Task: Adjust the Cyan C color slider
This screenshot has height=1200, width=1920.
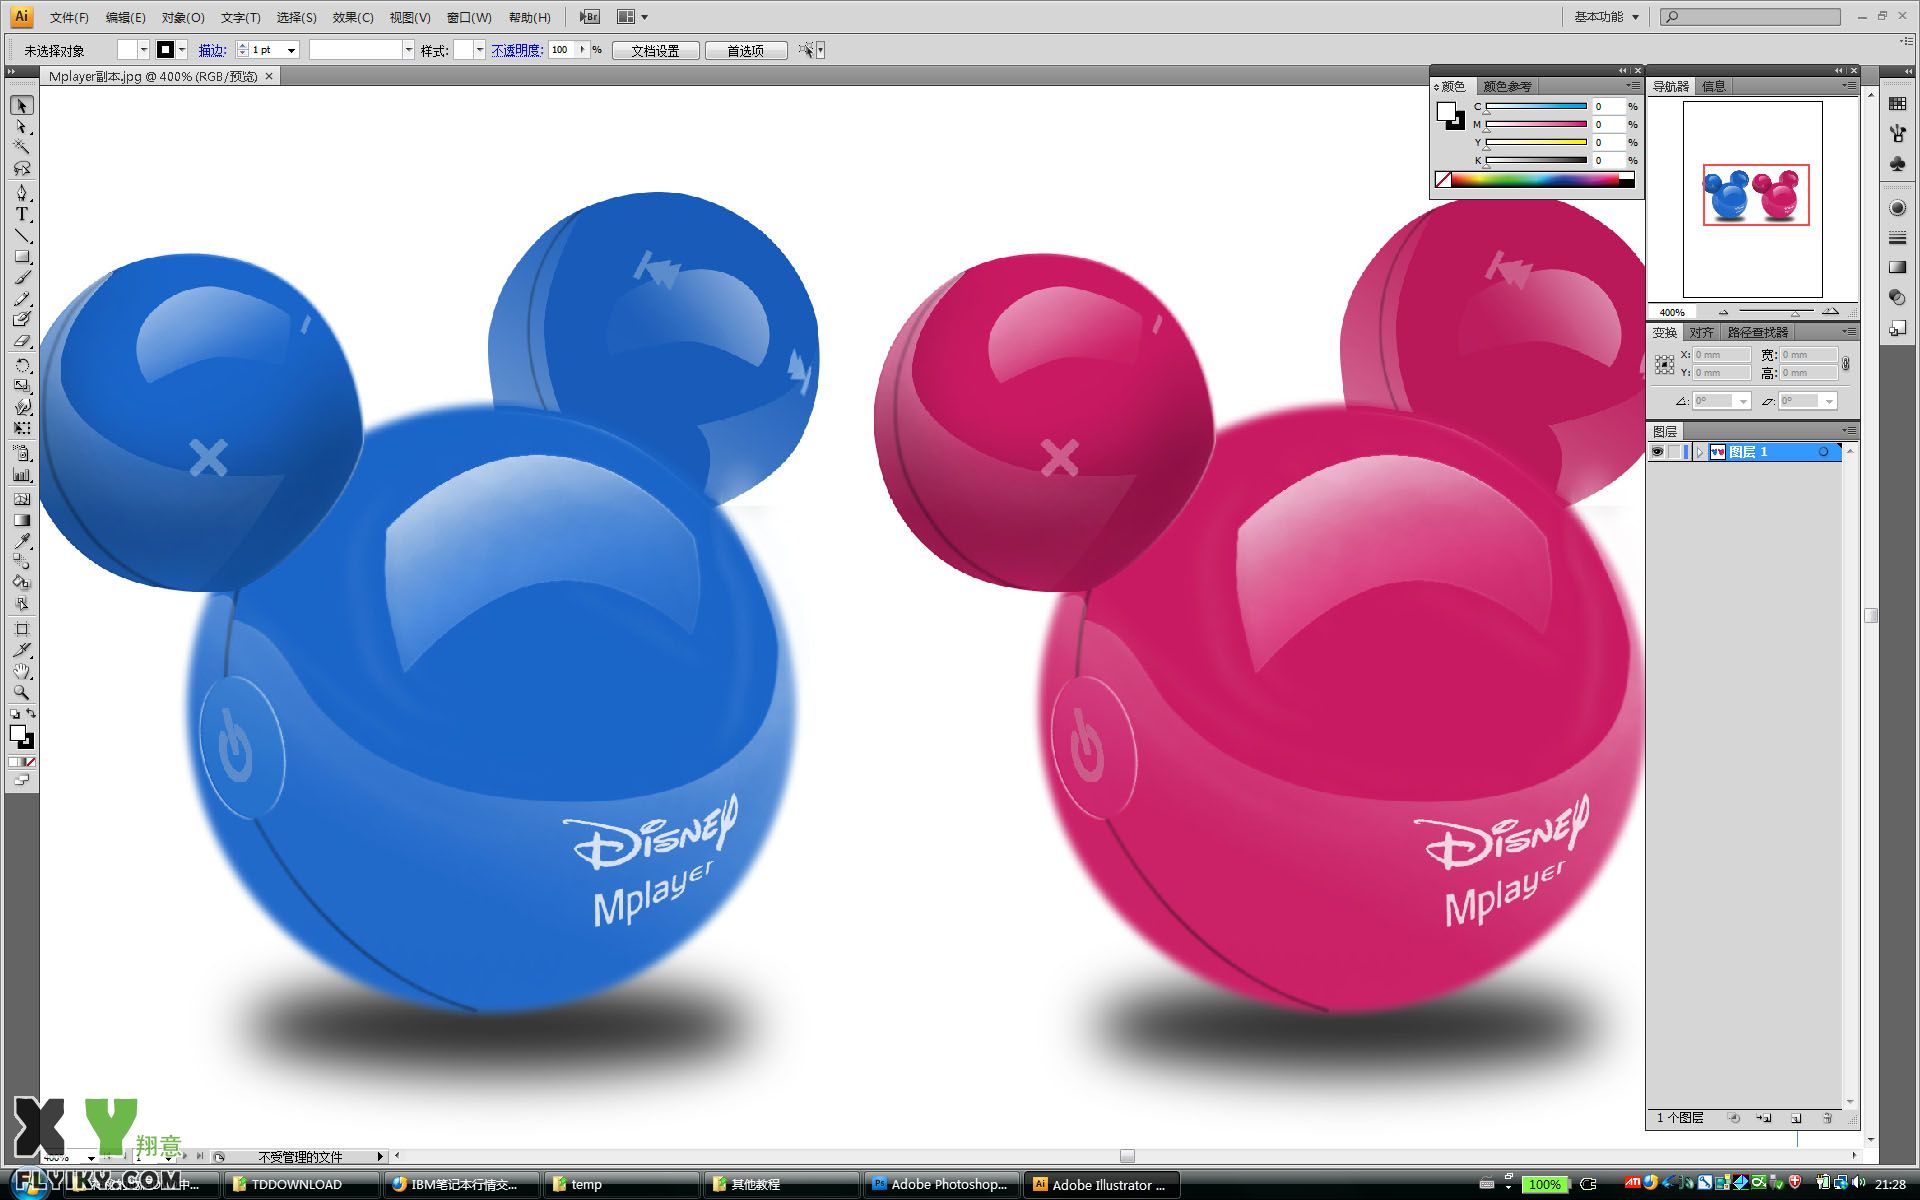Action: tap(1536, 106)
